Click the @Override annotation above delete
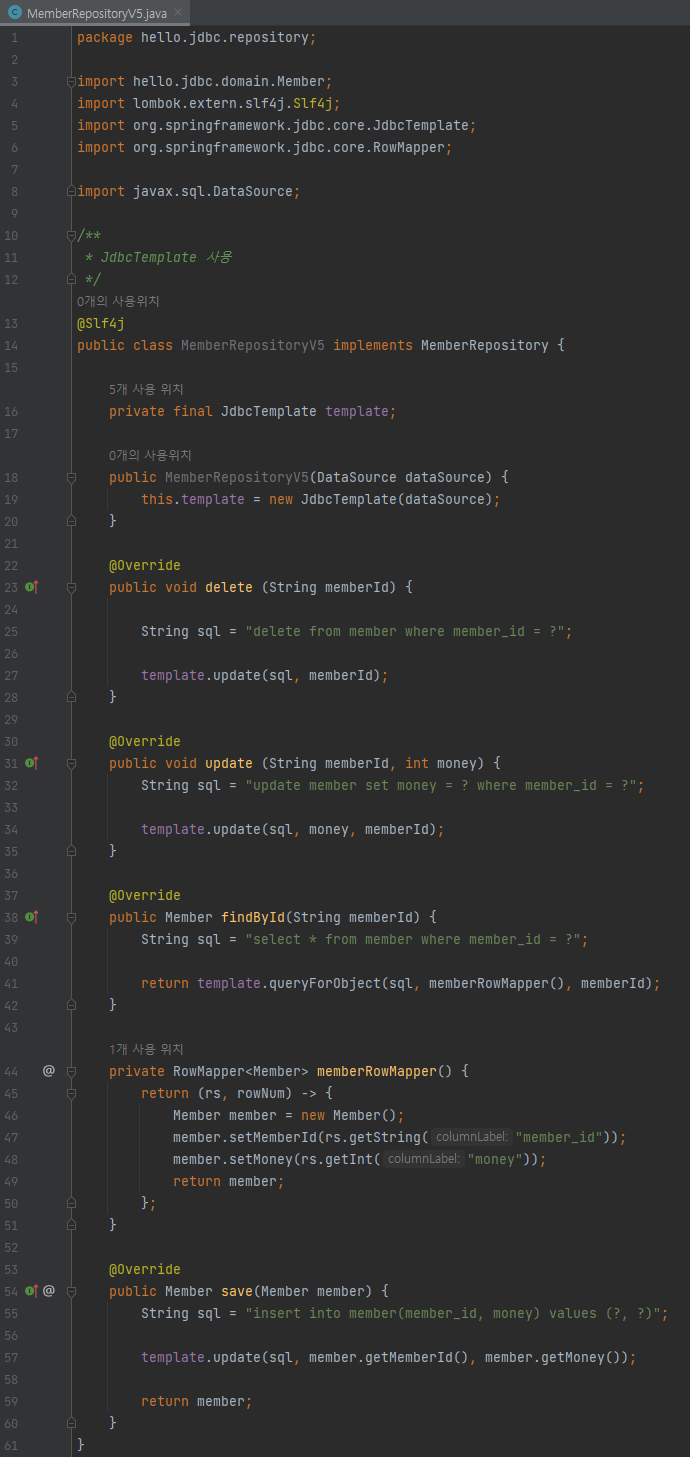 coord(145,565)
